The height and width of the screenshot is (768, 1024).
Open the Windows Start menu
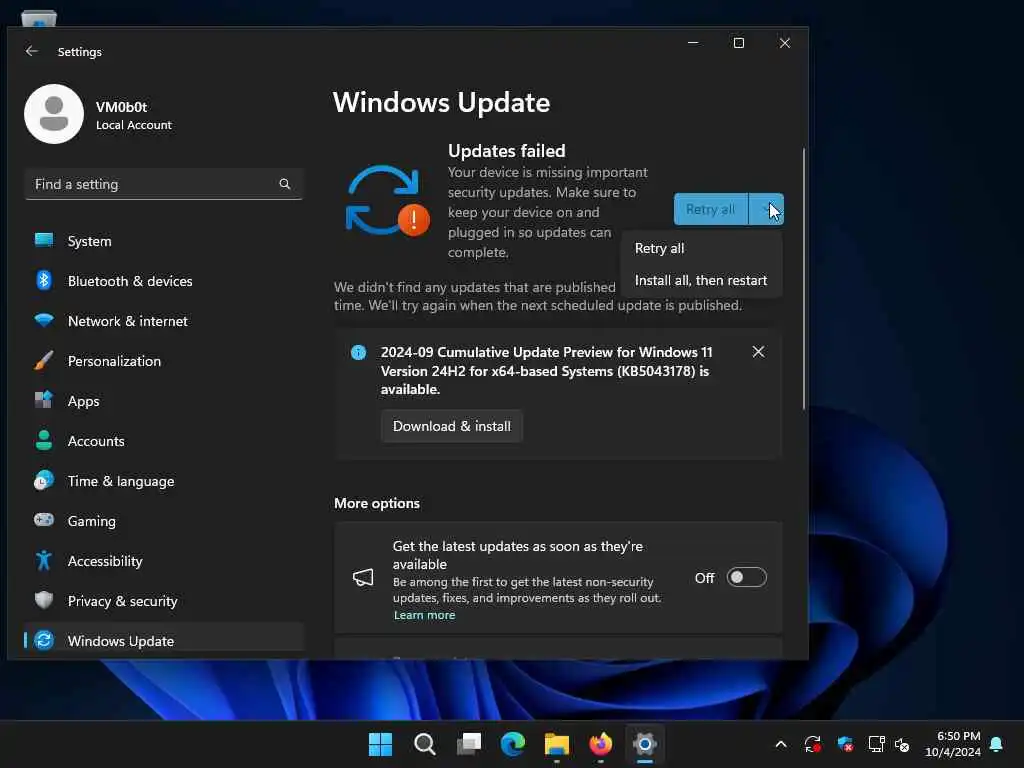380,744
